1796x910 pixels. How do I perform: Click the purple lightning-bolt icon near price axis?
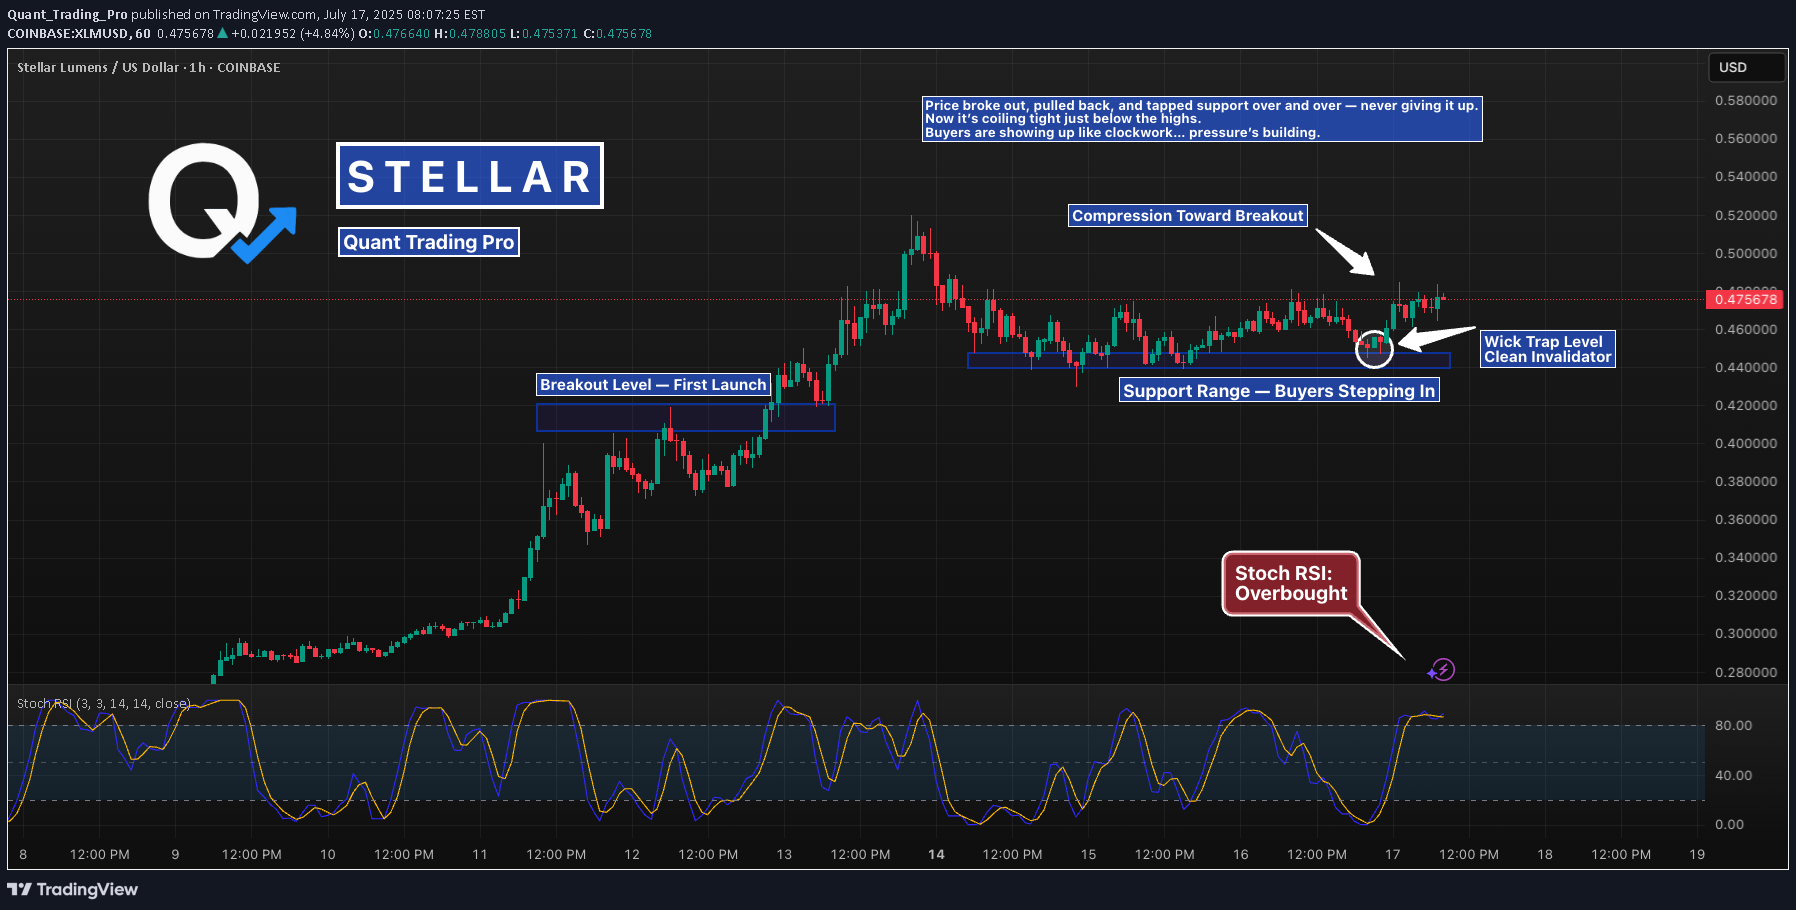point(1442,670)
